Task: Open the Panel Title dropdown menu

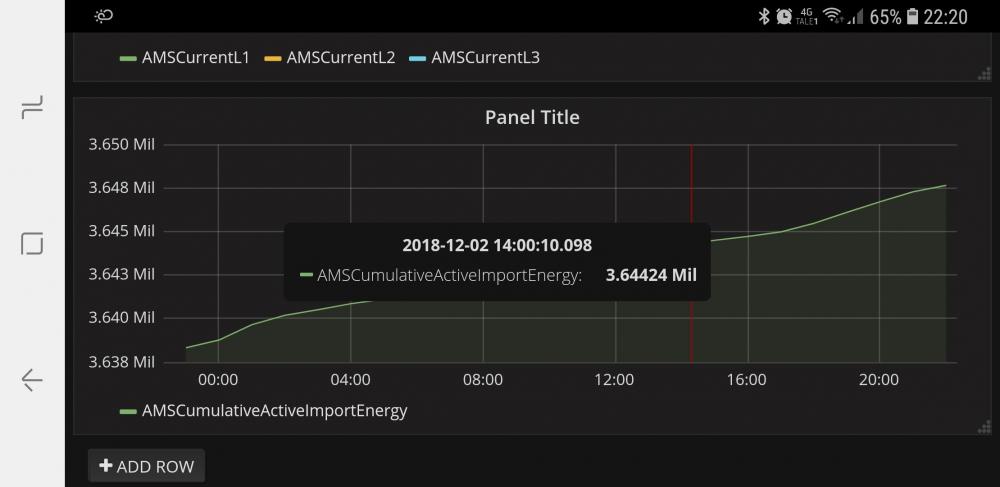Action: [x=532, y=117]
